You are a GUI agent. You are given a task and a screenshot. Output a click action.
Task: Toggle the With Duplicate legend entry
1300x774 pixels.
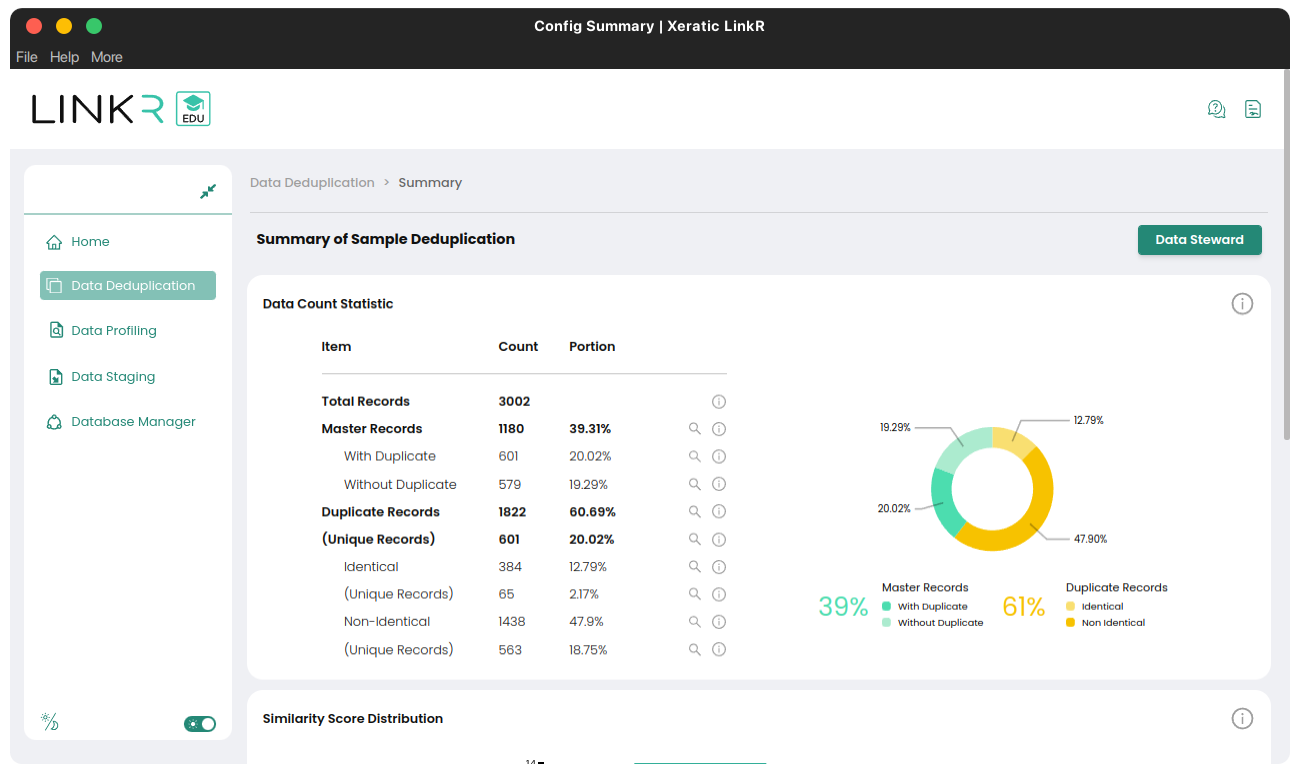932,606
